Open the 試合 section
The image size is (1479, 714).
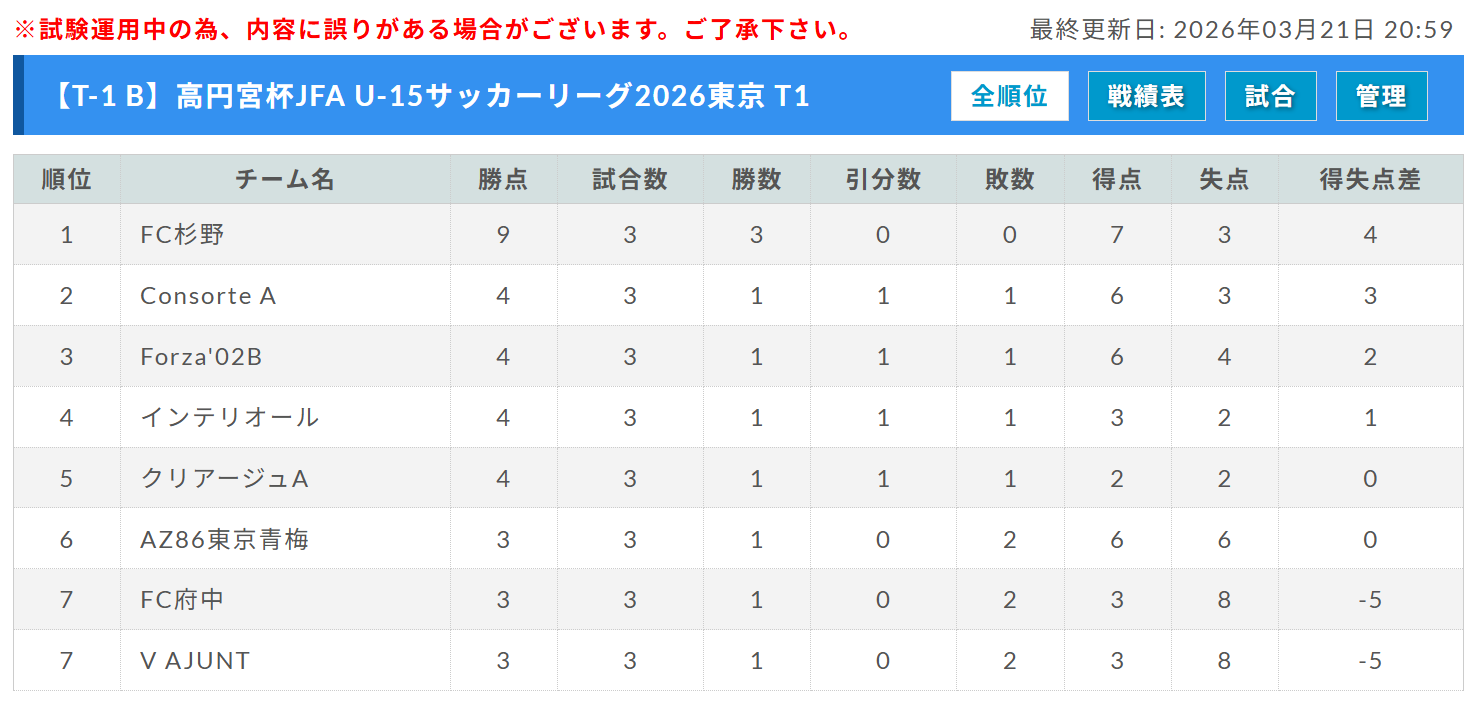pos(1270,96)
